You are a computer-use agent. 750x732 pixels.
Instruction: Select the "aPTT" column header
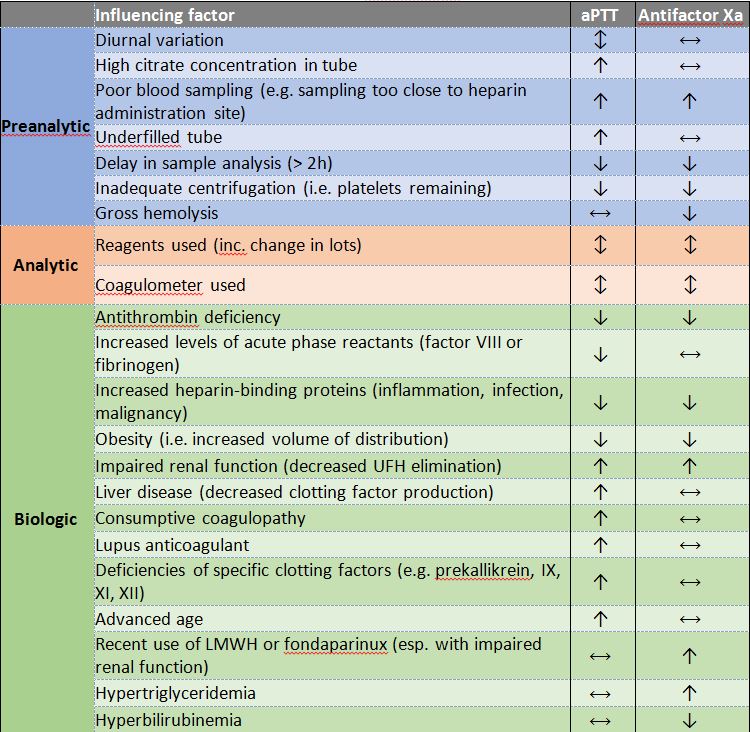click(x=600, y=15)
